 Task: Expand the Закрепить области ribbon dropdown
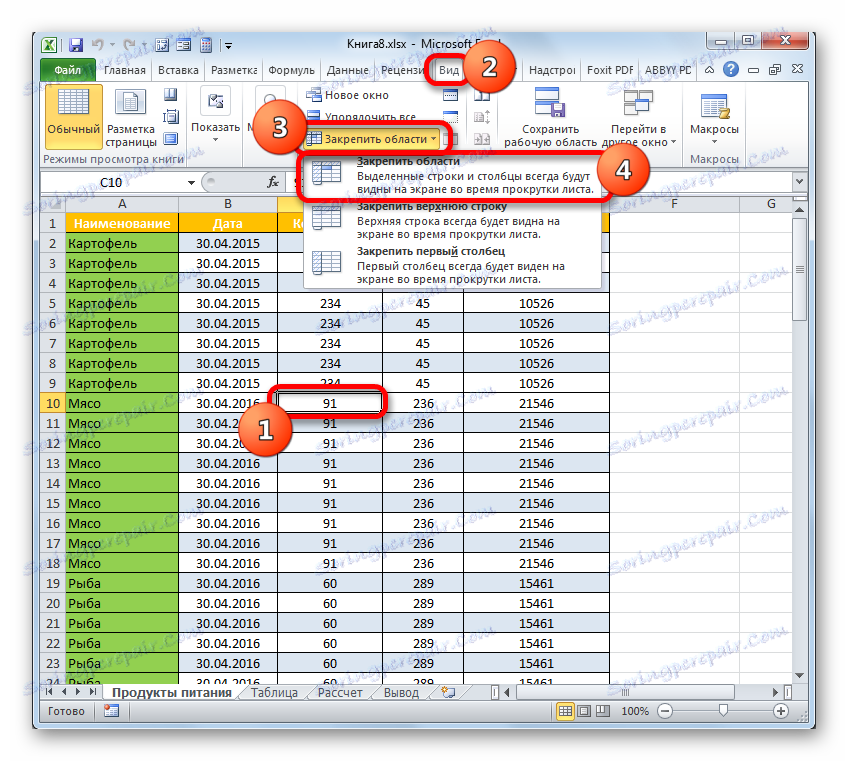point(374,139)
